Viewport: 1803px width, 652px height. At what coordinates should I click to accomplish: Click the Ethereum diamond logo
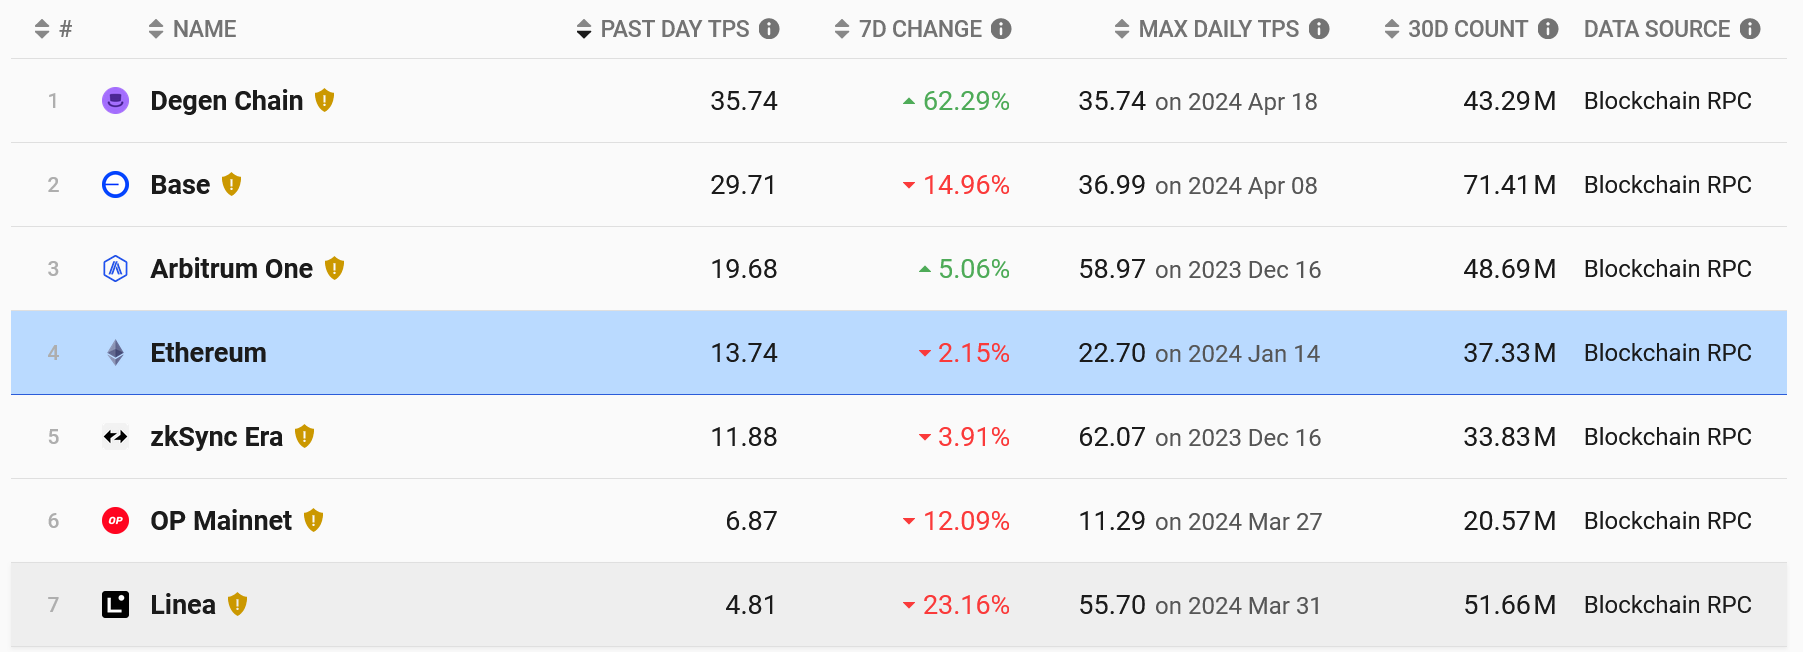tap(116, 352)
